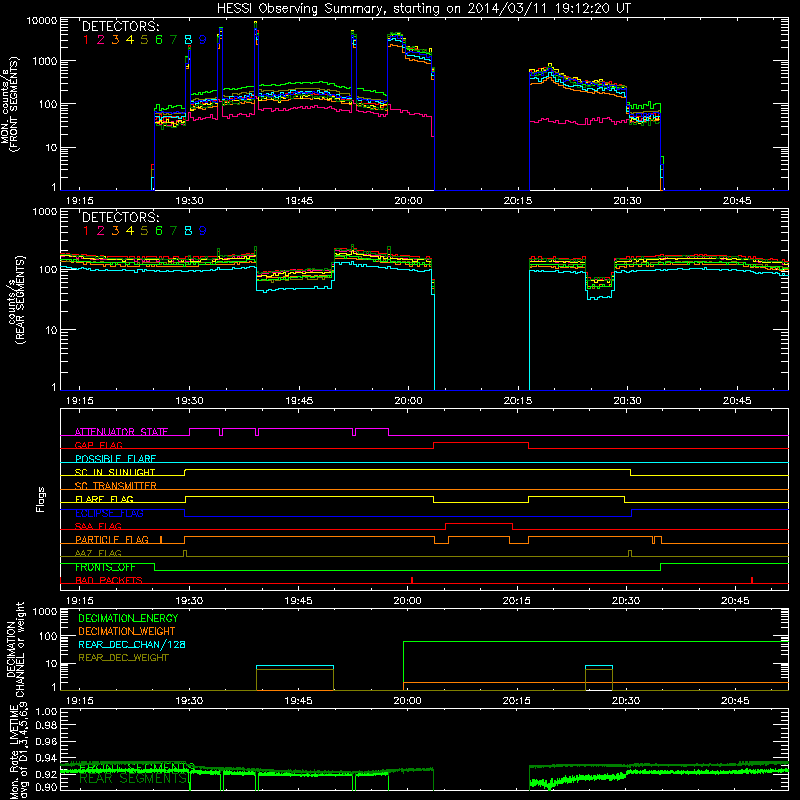Click the 1.00 tick label on livetime axis
The image size is (800, 800).
coord(46,712)
